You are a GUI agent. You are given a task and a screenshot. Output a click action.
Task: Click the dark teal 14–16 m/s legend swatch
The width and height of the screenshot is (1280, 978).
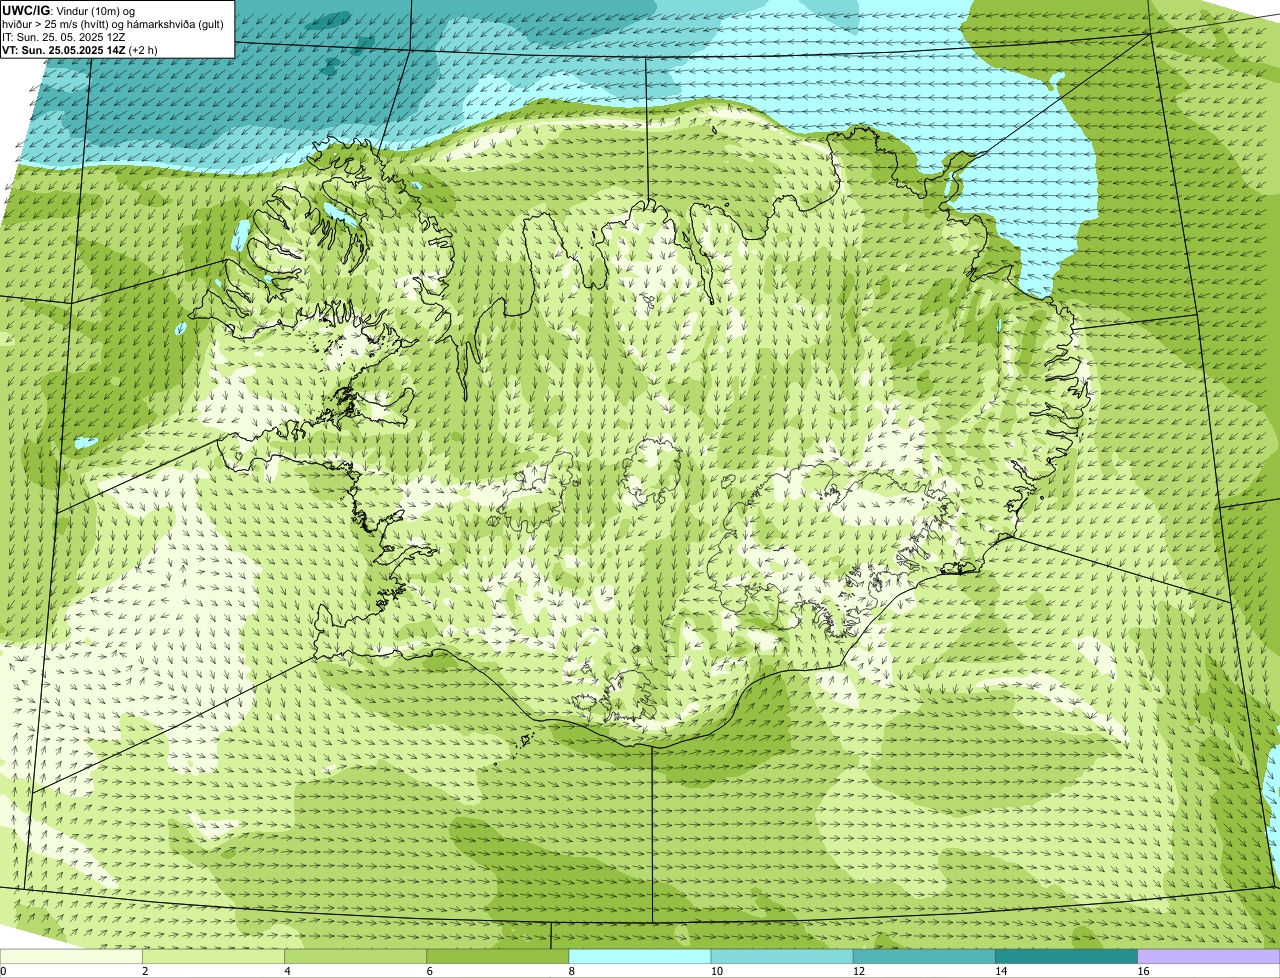coord(1066,957)
